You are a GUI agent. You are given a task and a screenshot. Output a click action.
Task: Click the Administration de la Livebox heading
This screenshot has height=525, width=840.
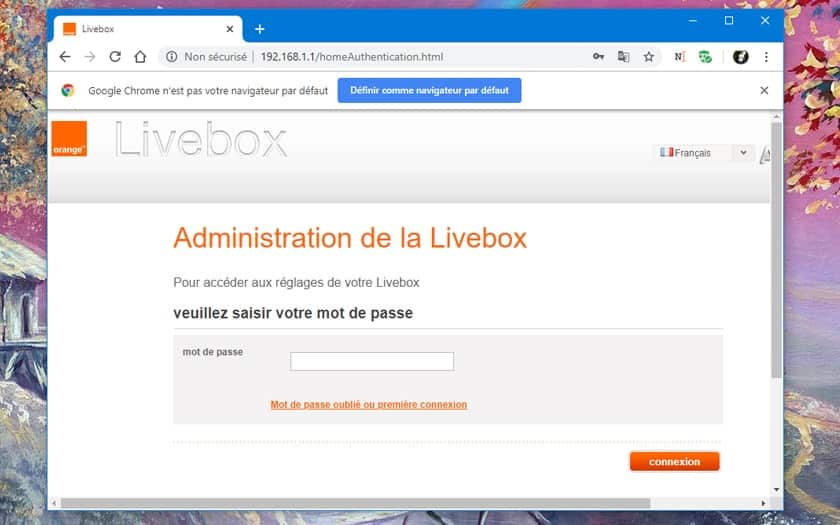click(x=350, y=238)
